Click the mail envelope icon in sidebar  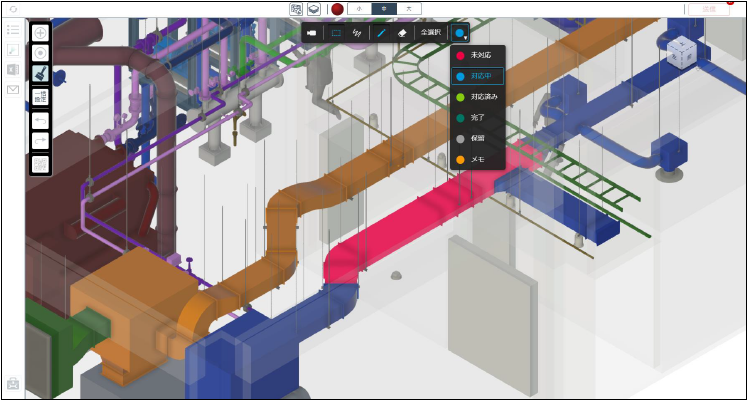pos(13,90)
